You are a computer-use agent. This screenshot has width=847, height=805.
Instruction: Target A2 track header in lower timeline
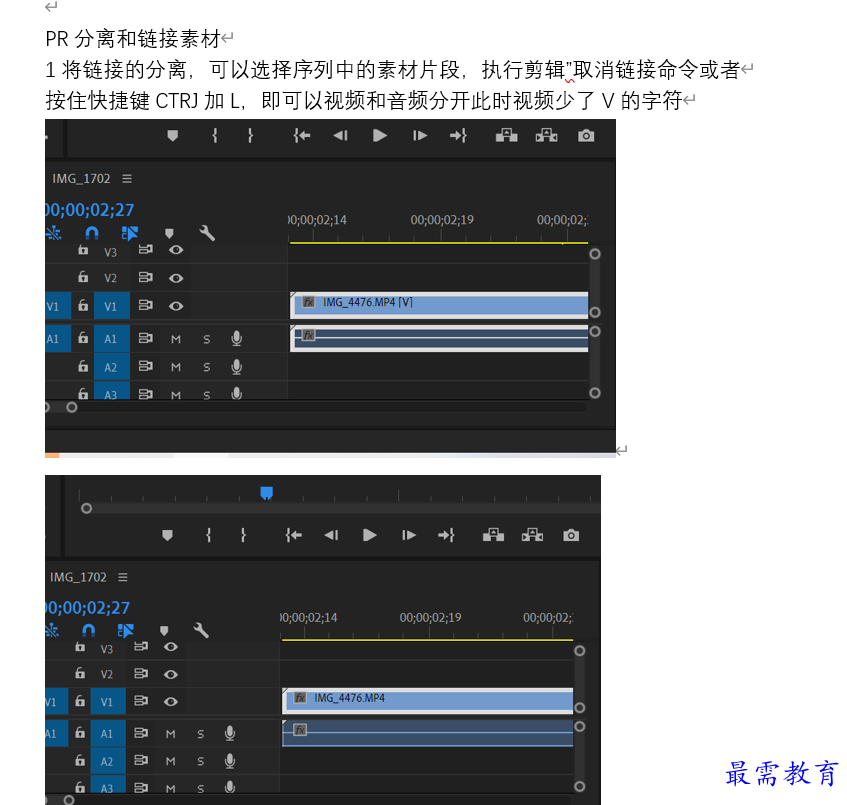tap(107, 761)
